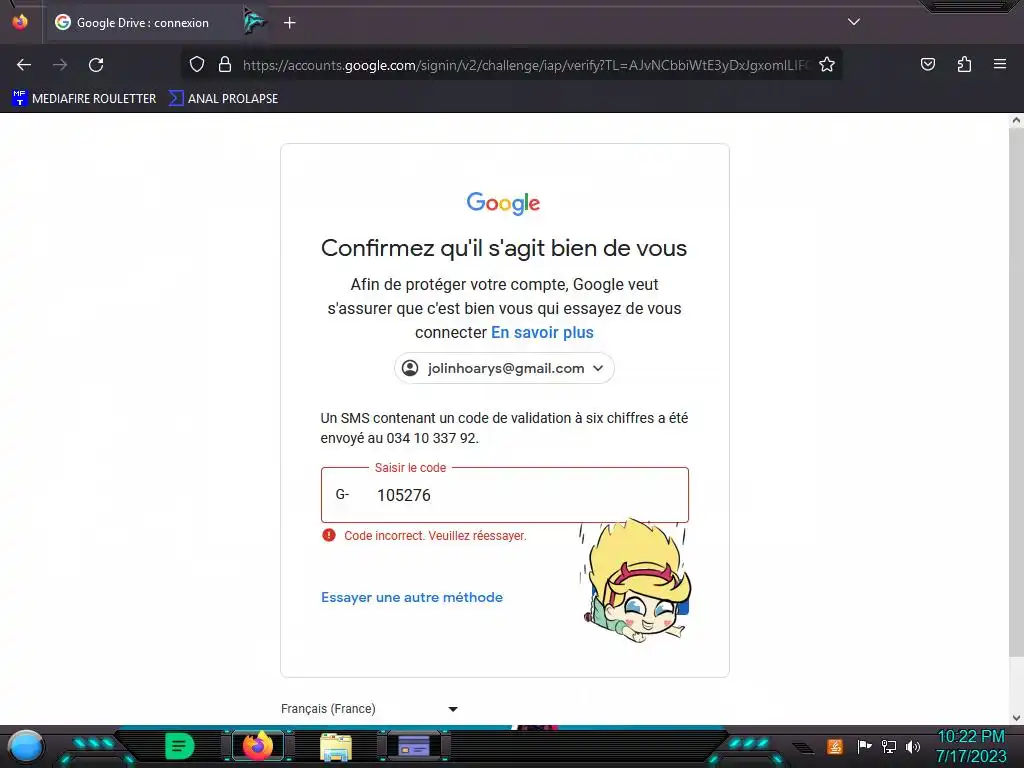Click Essayer une autre méthode link
Viewport: 1024px width, 768px height.
[412, 598]
